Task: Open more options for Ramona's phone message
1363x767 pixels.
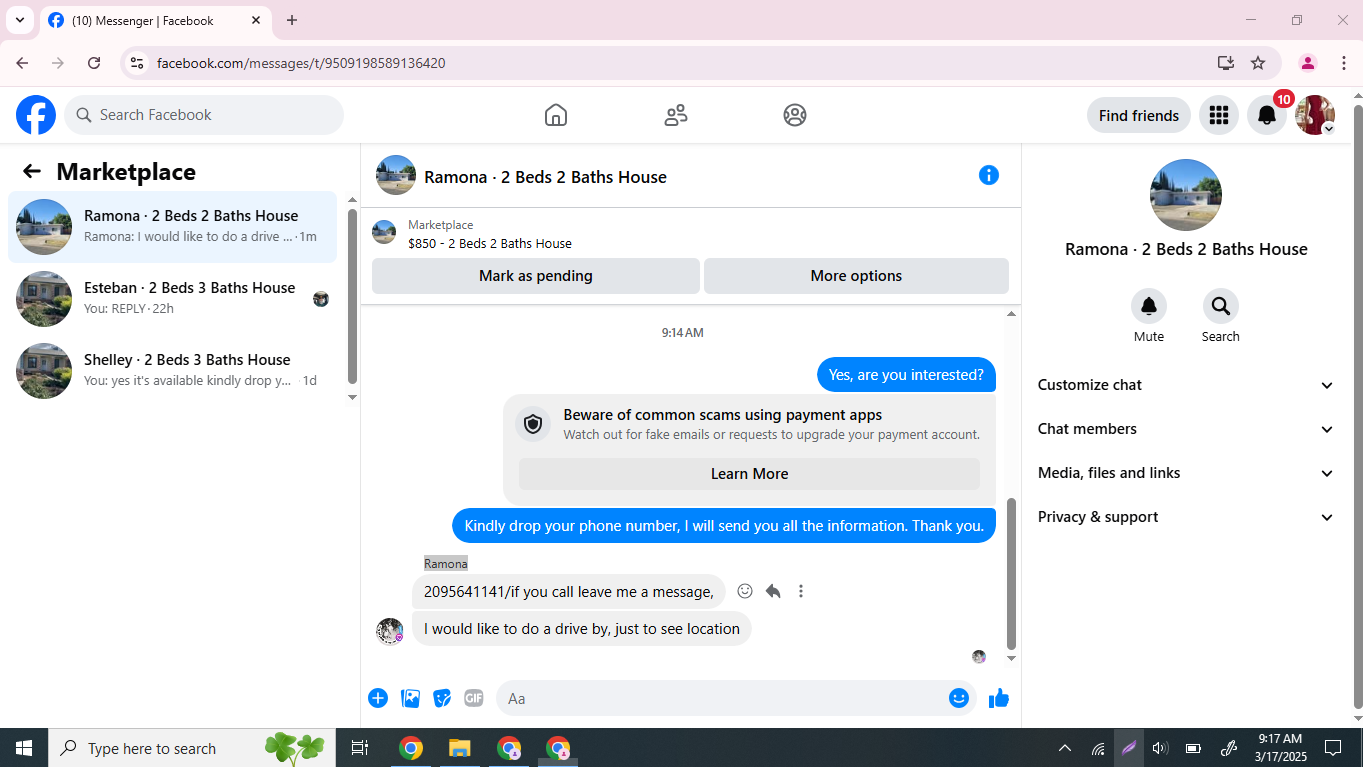Action: coord(801,591)
